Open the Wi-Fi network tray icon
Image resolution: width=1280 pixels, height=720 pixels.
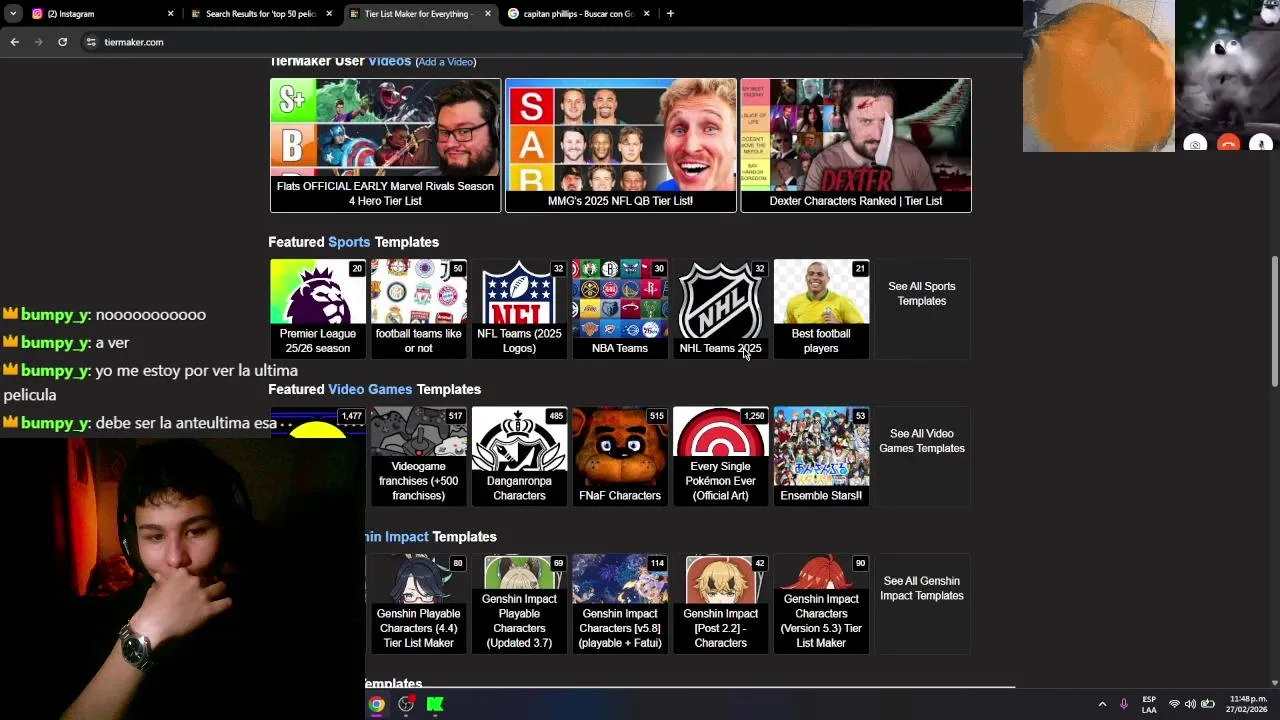(x=1174, y=704)
